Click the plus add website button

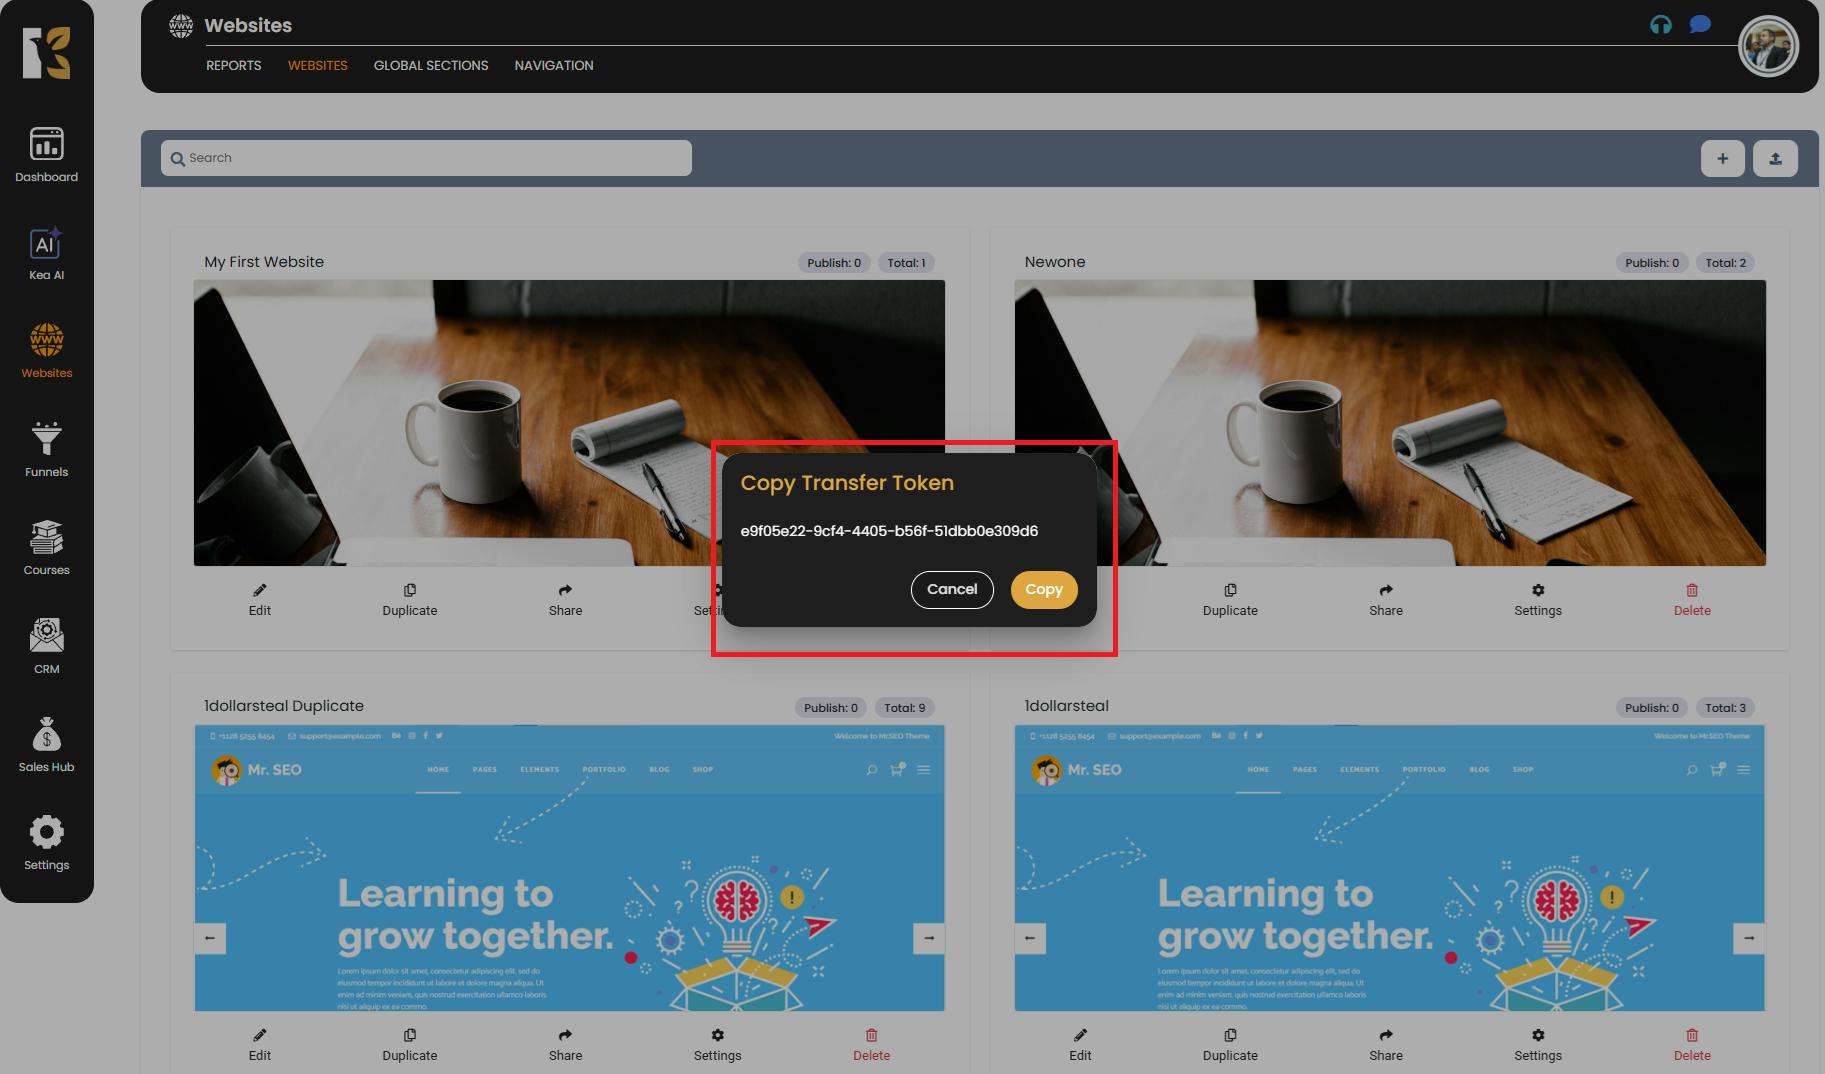(1722, 158)
